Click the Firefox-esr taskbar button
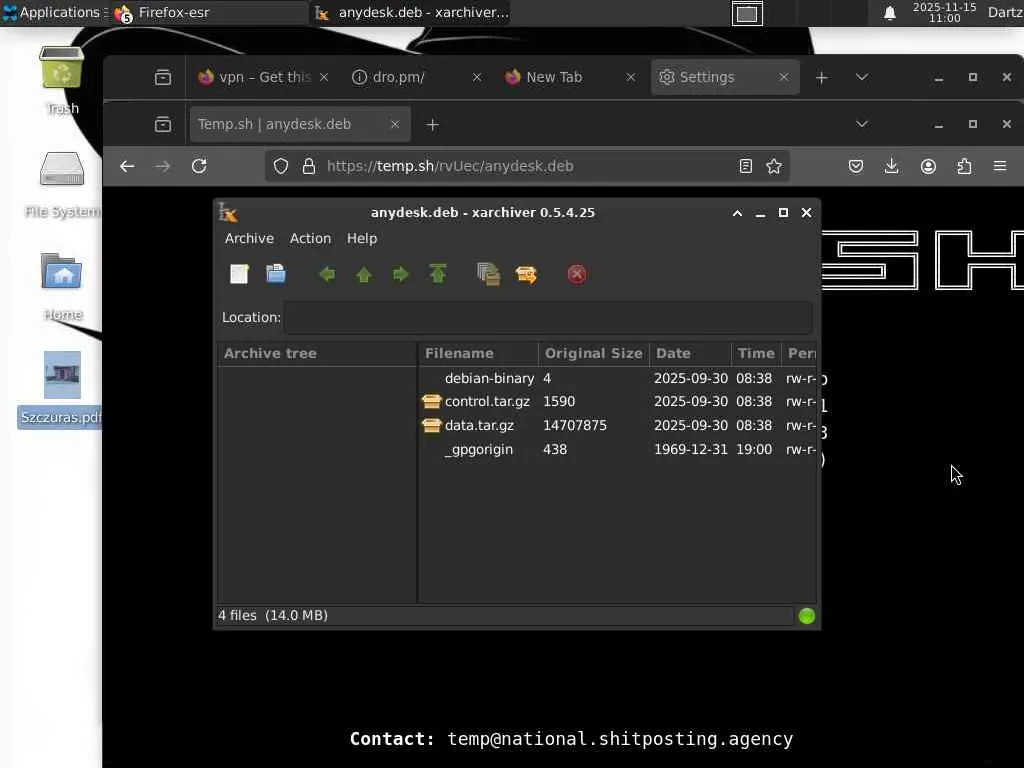The height and width of the screenshot is (768, 1024). pos(209,12)
